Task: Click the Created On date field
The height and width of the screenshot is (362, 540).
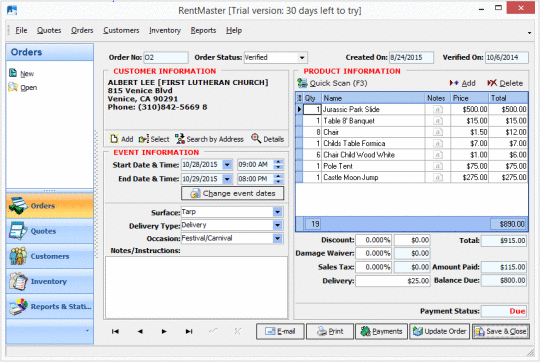Action: point(411,58)
